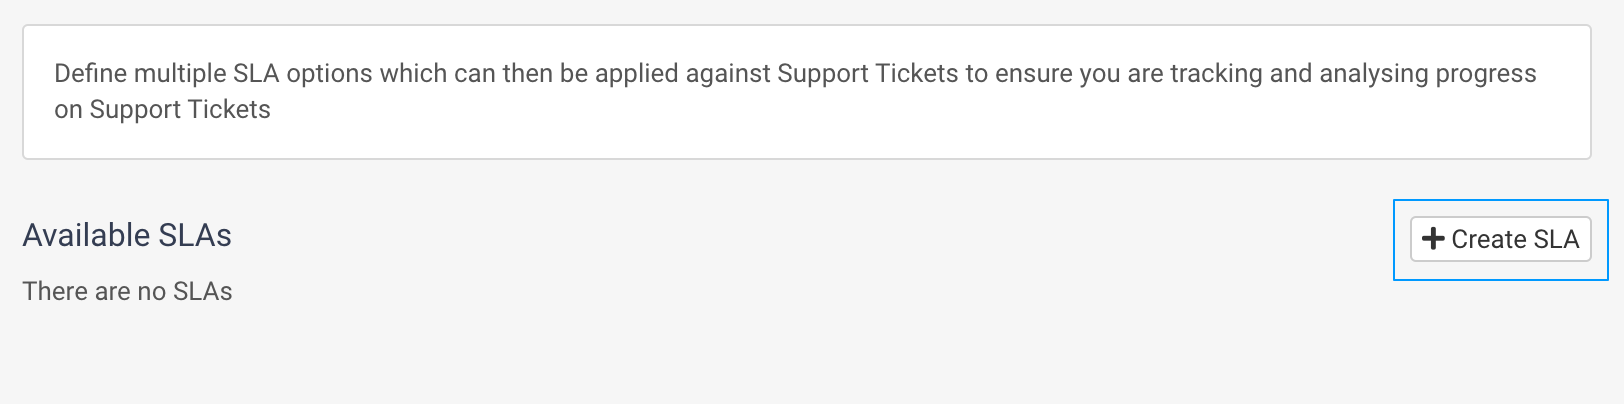
Task: Click 'SLAs' in the Available SLAs heading
Action: tap(200, 236)
